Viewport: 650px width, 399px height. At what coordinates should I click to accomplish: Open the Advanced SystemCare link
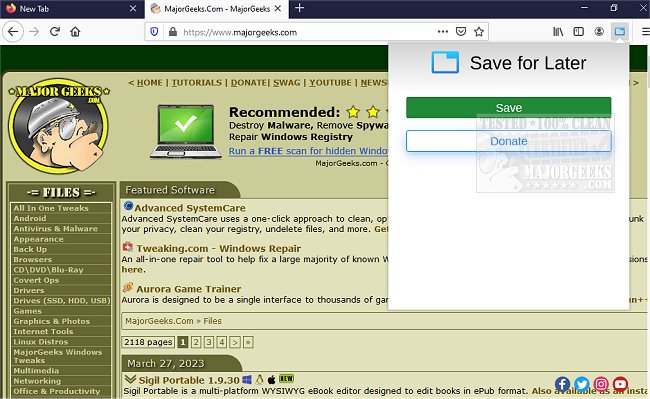click(190, 208)
